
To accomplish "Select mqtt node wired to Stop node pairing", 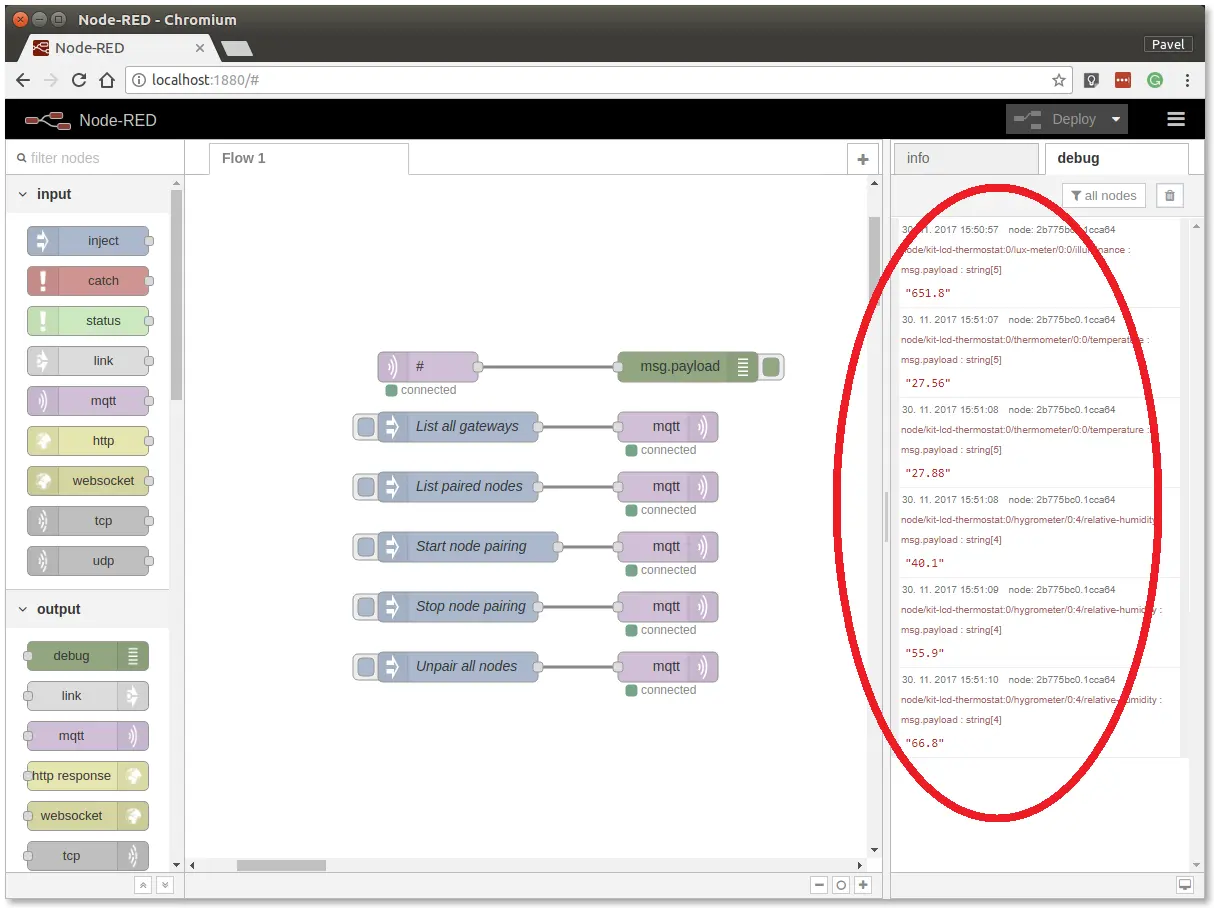I will pos(668,607).
